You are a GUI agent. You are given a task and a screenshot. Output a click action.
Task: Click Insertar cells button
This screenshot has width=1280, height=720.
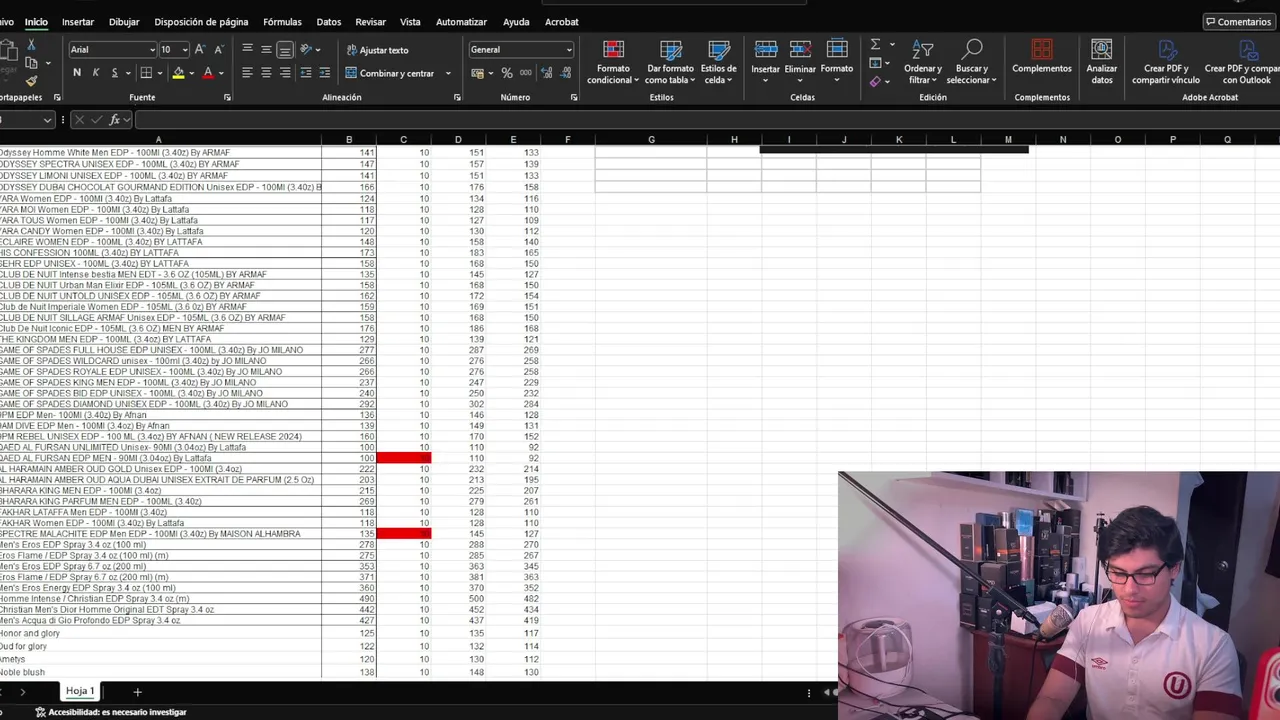[765, 62]
